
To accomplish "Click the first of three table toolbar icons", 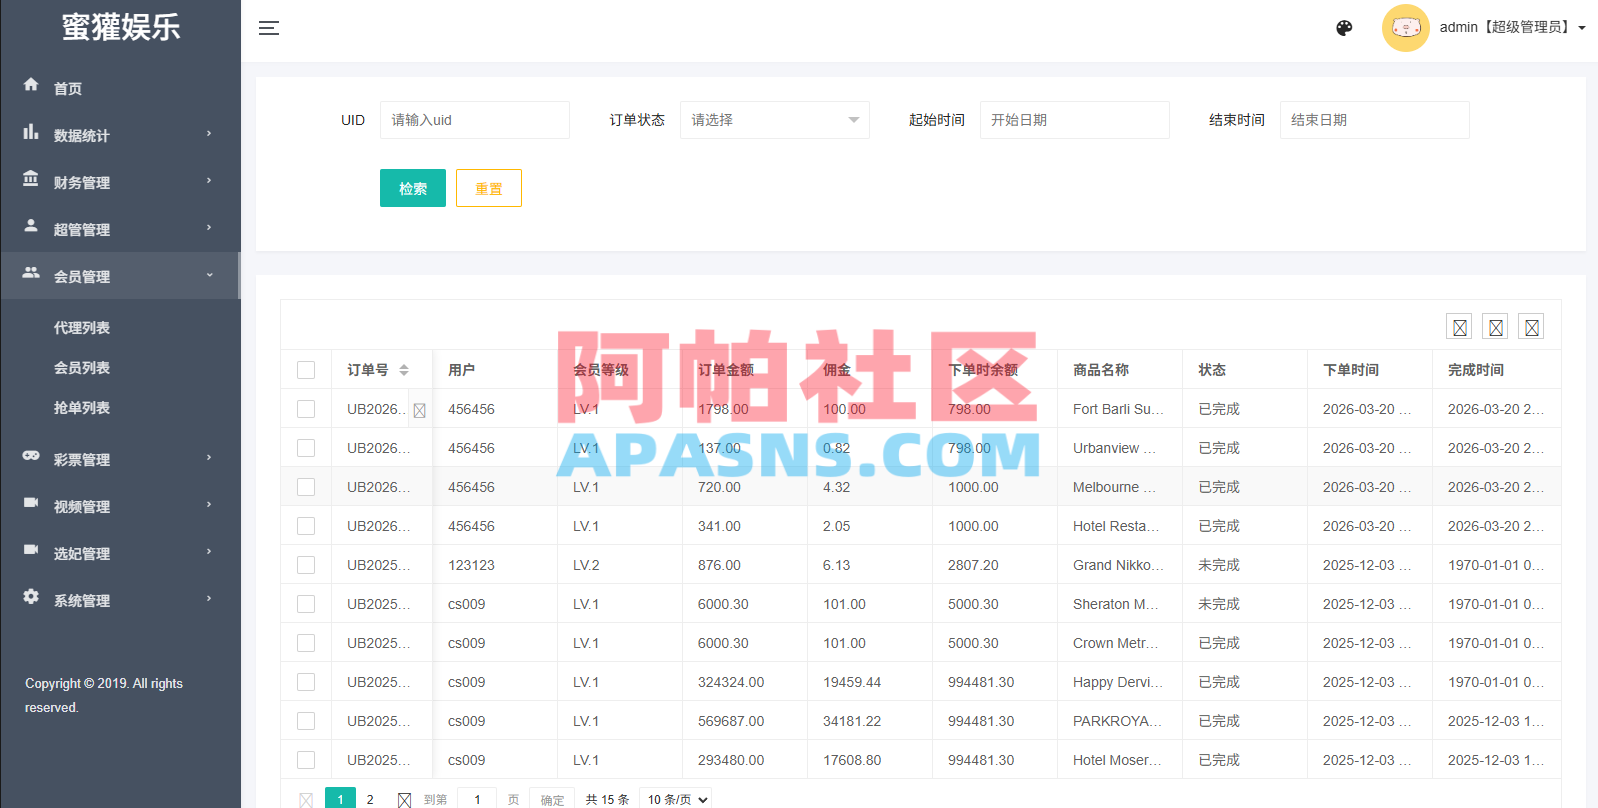I will [1460, 327].
